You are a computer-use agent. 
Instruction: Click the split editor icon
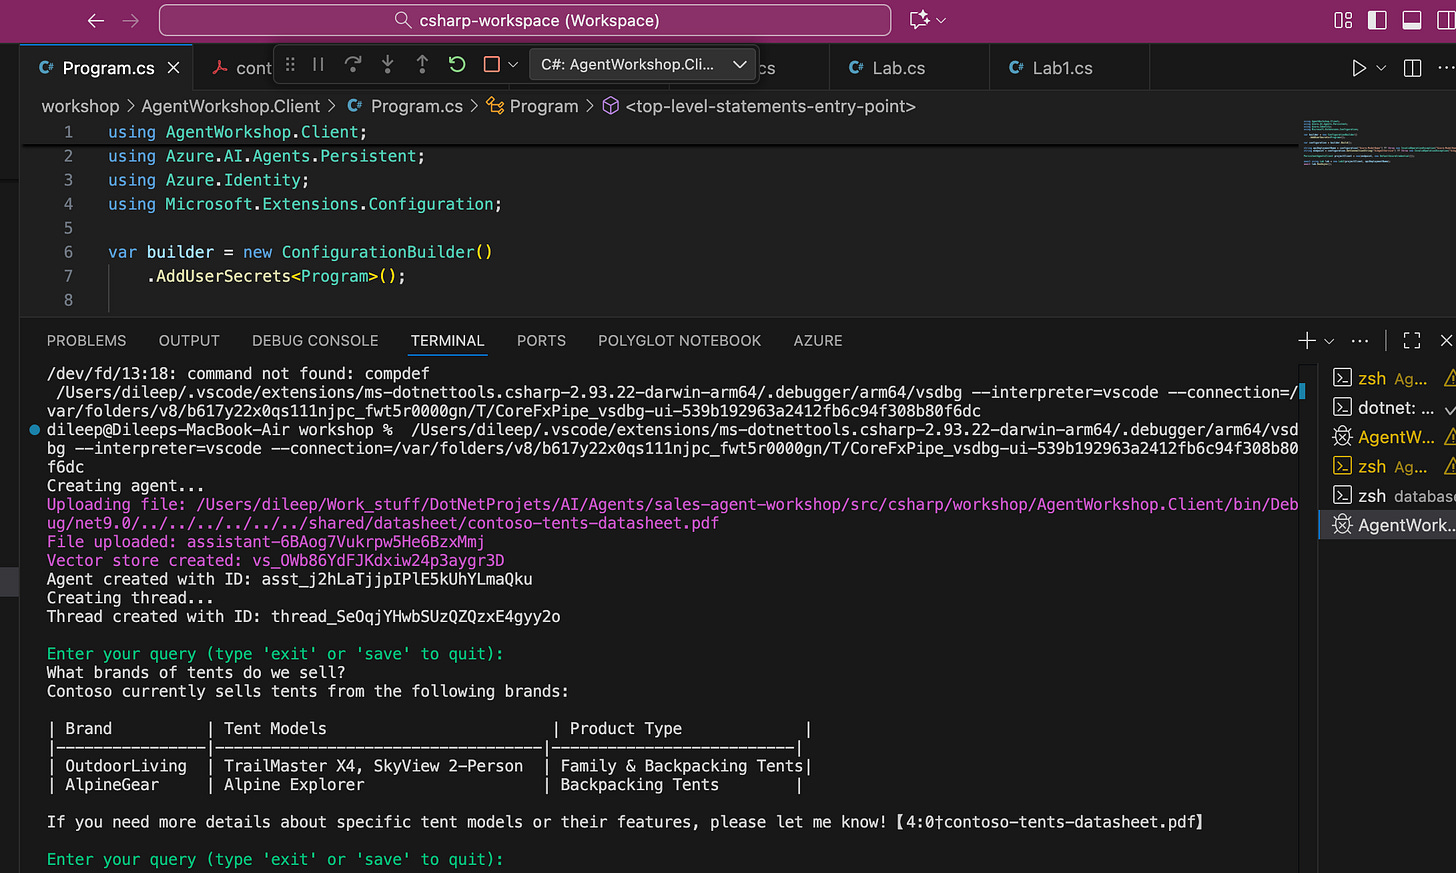(1412, 68)
